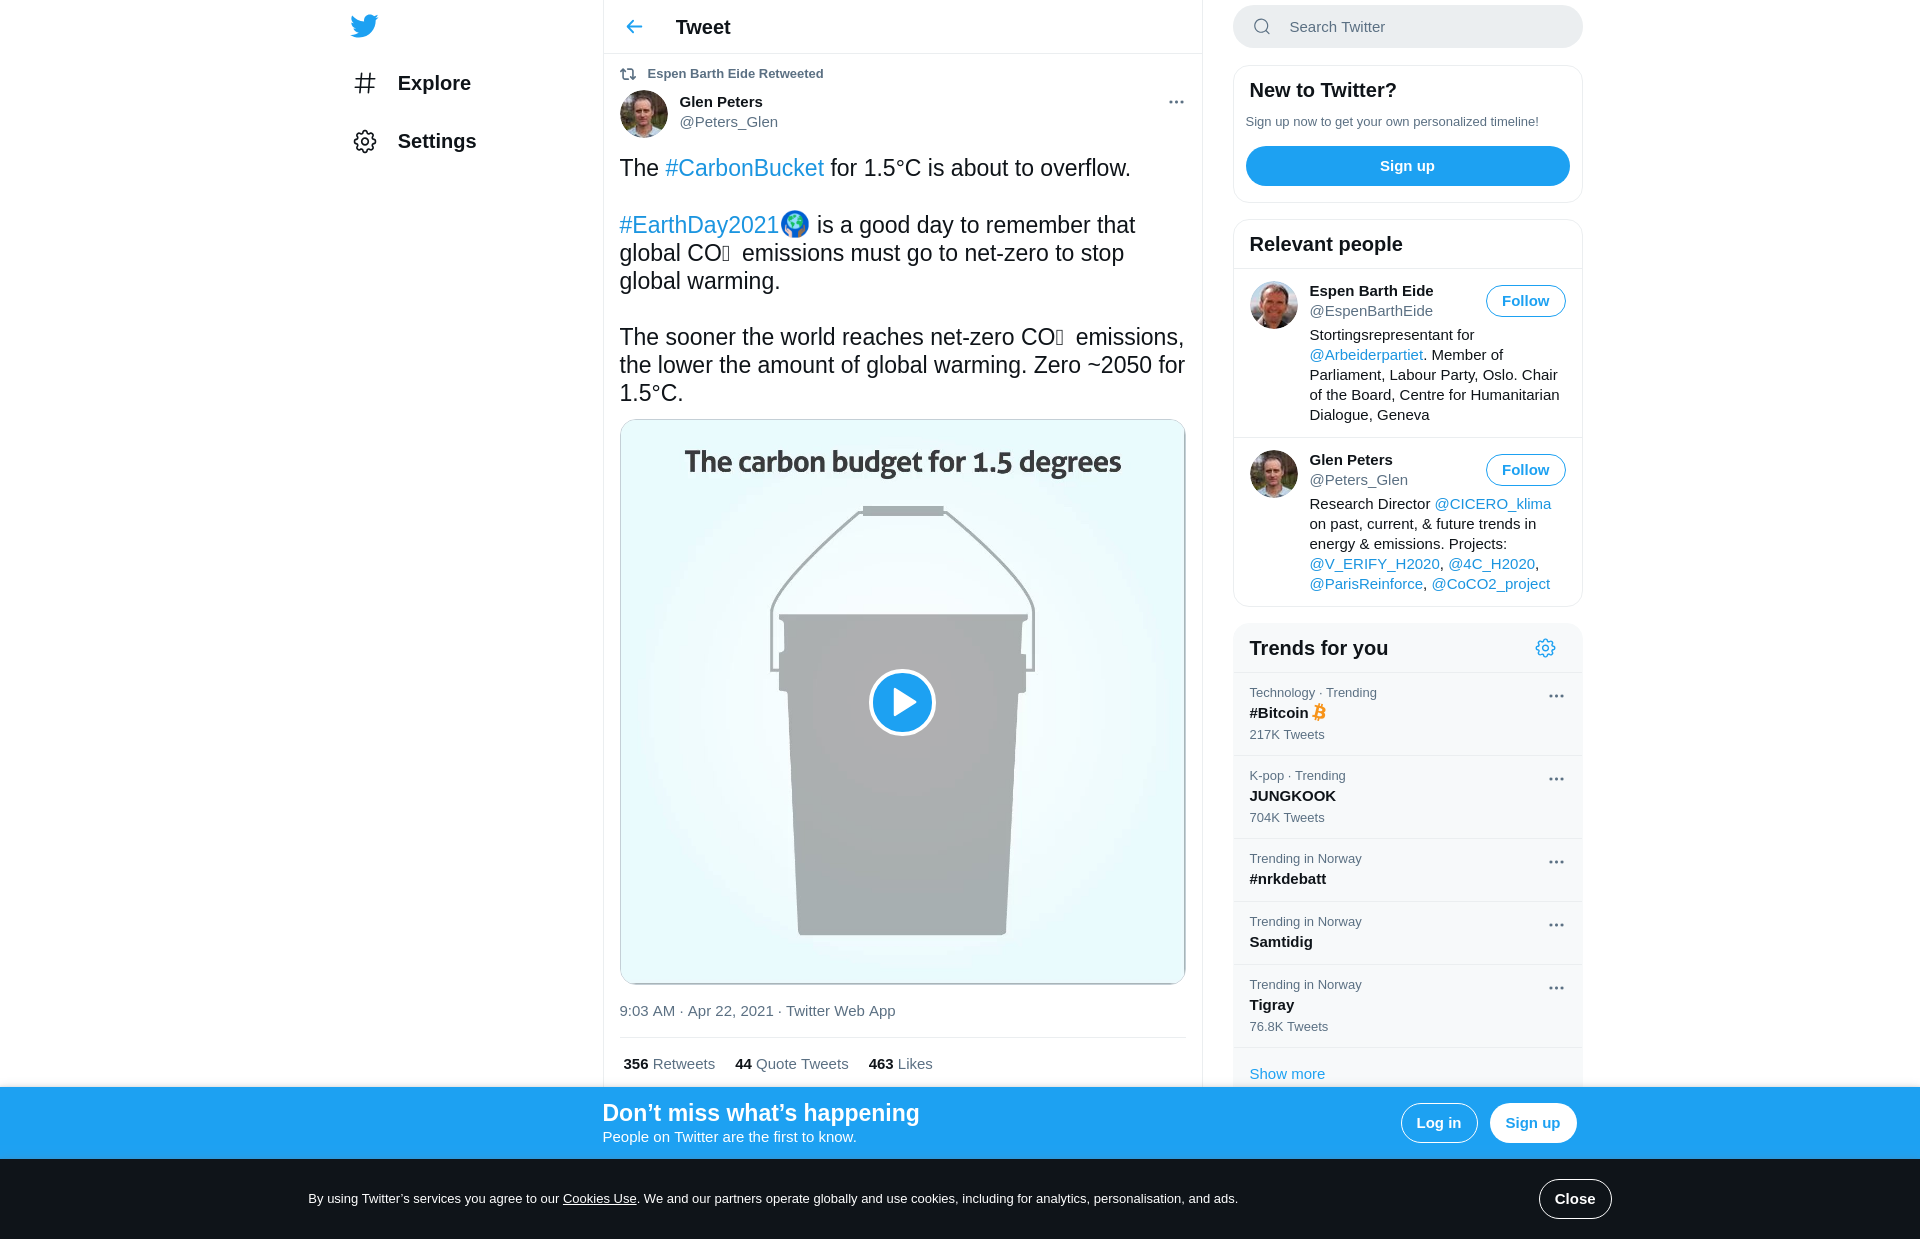Viewport: 1920px width, 1239px height.
Task: Focus the Search Twitter field
Action: point(1407,27)
